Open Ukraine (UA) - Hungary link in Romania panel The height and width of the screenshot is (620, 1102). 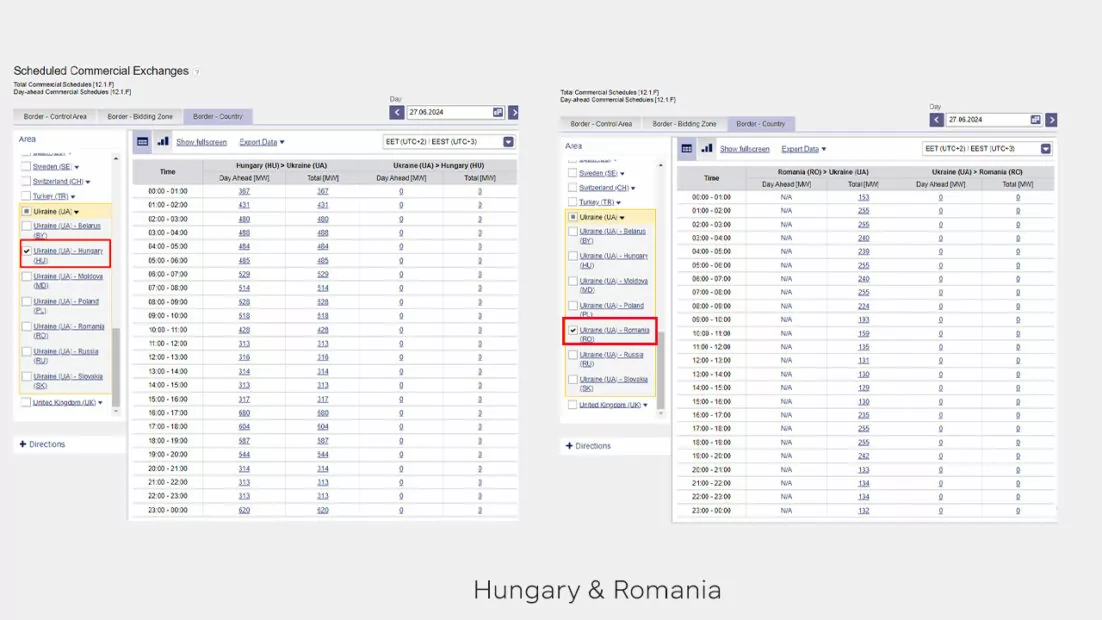[x=614, y=261]
